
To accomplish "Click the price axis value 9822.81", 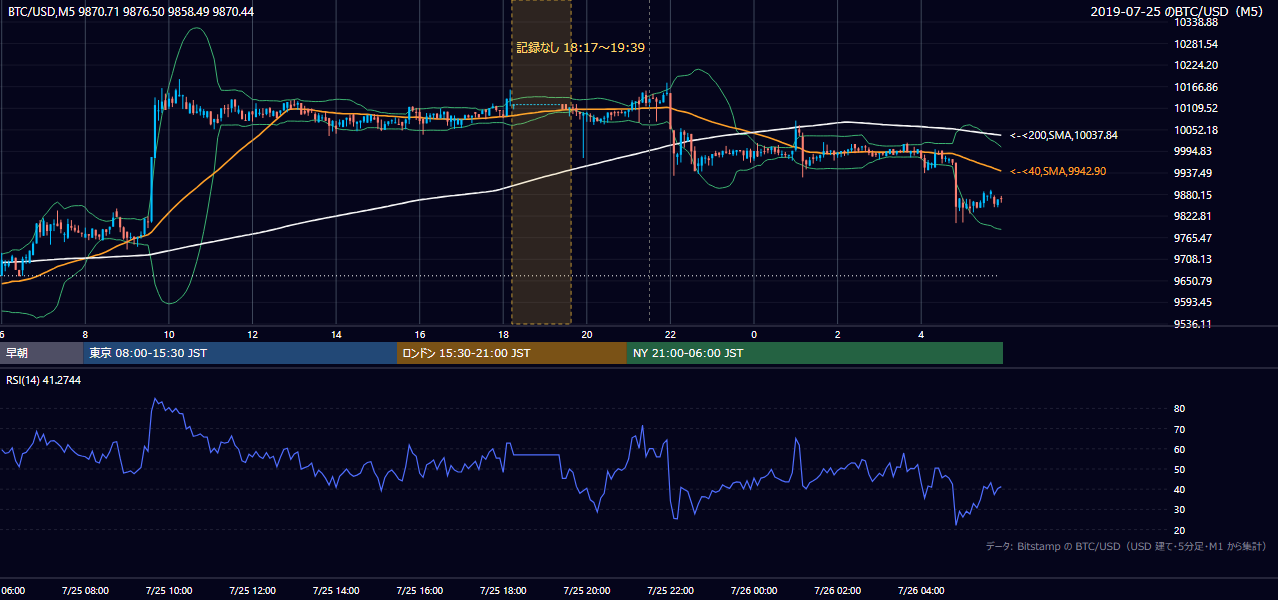I will click(x=1195, y=216).
